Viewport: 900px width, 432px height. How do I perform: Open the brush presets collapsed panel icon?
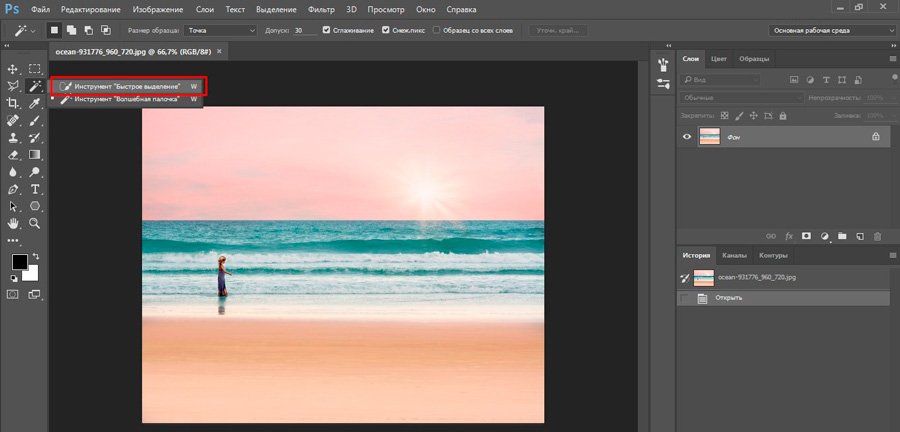coord(664,63)
